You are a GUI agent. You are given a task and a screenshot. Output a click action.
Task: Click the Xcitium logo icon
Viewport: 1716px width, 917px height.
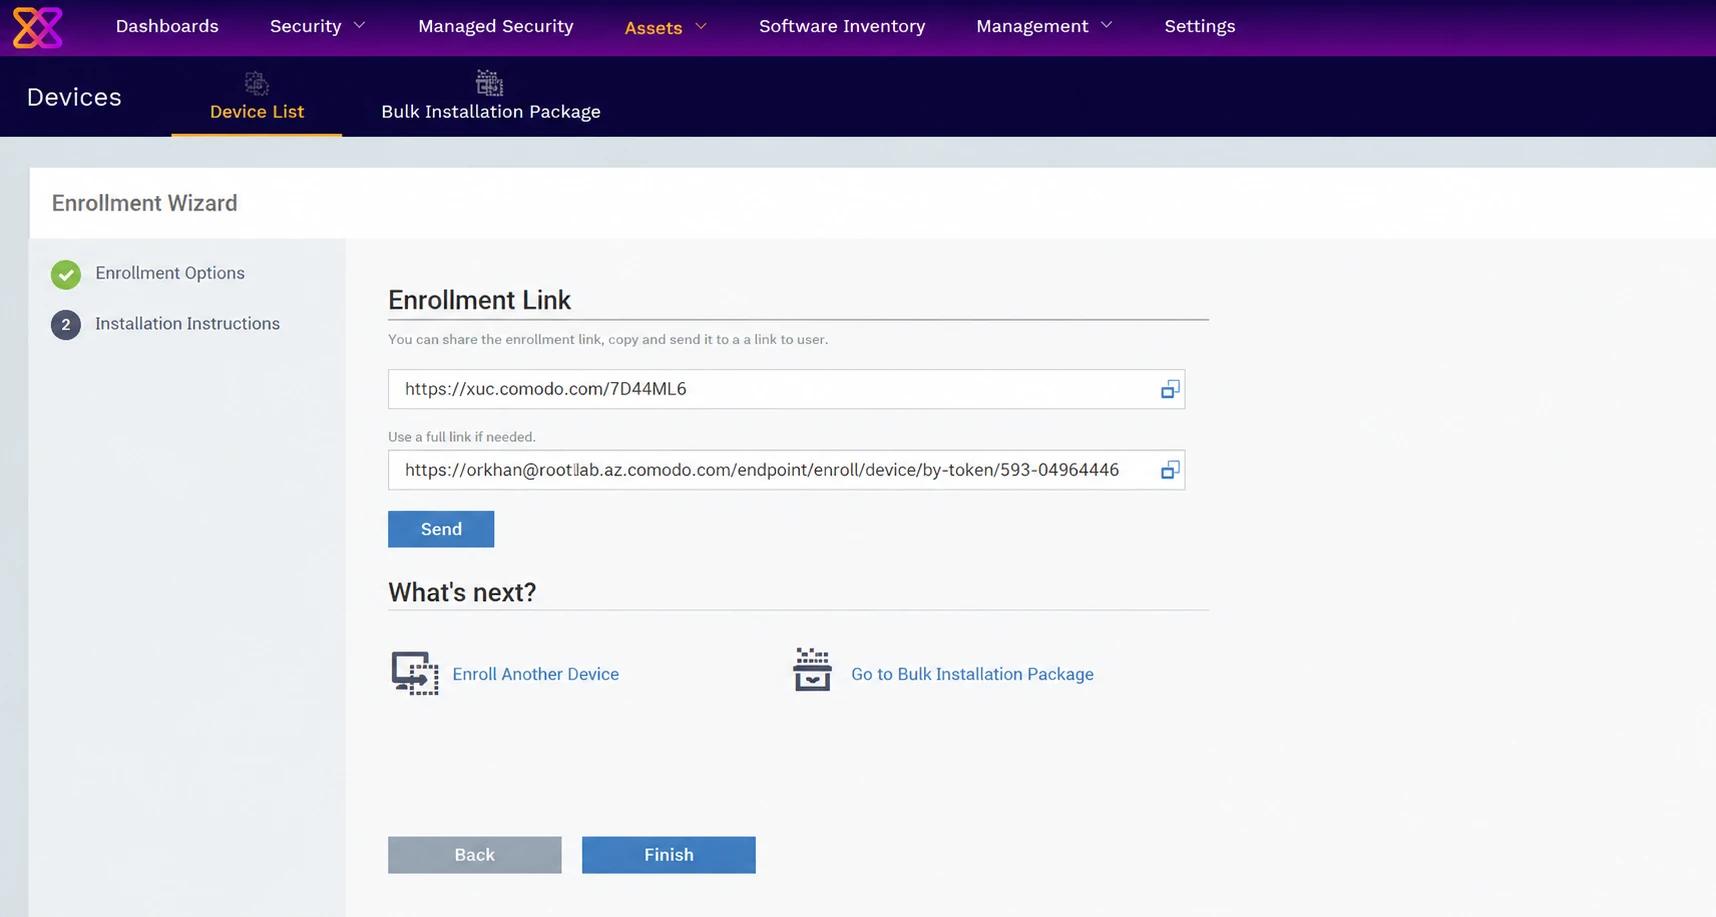38,27
